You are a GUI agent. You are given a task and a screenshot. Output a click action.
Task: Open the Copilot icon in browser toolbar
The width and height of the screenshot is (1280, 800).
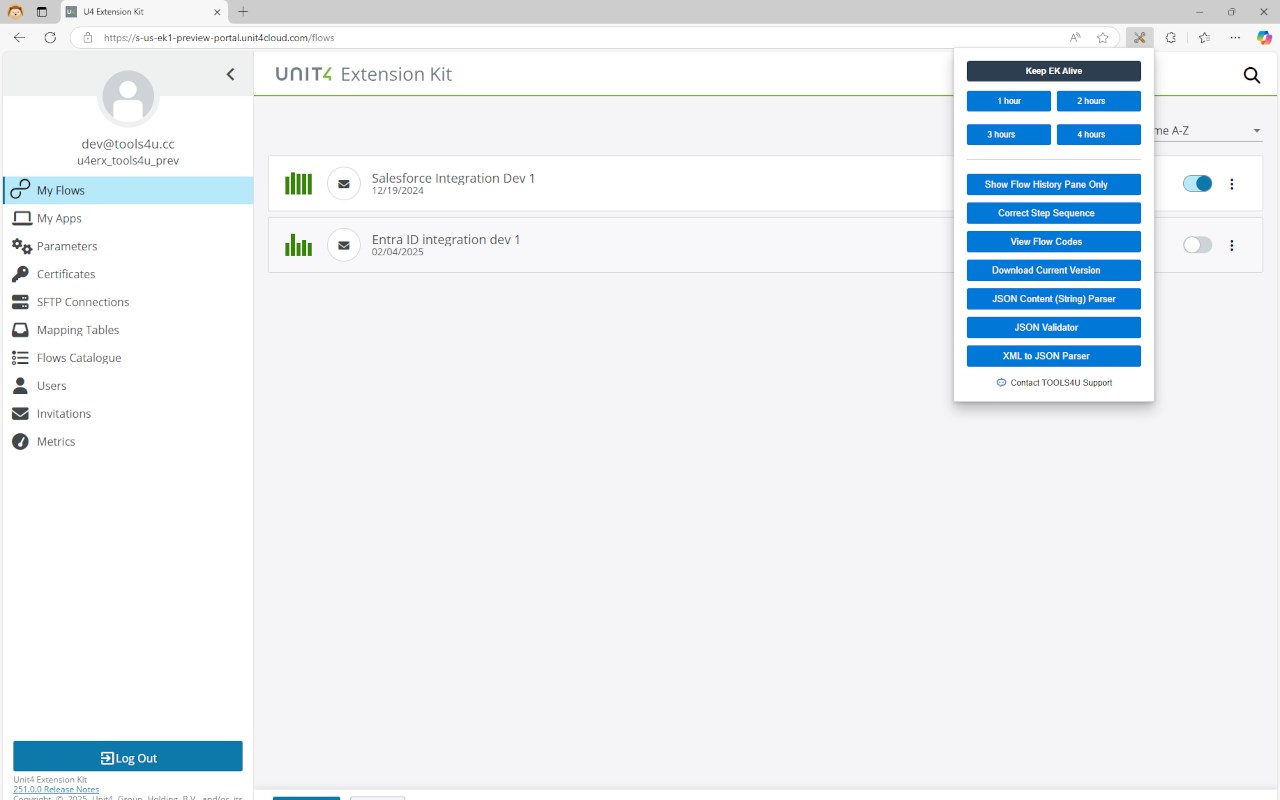pos(1264,37)
